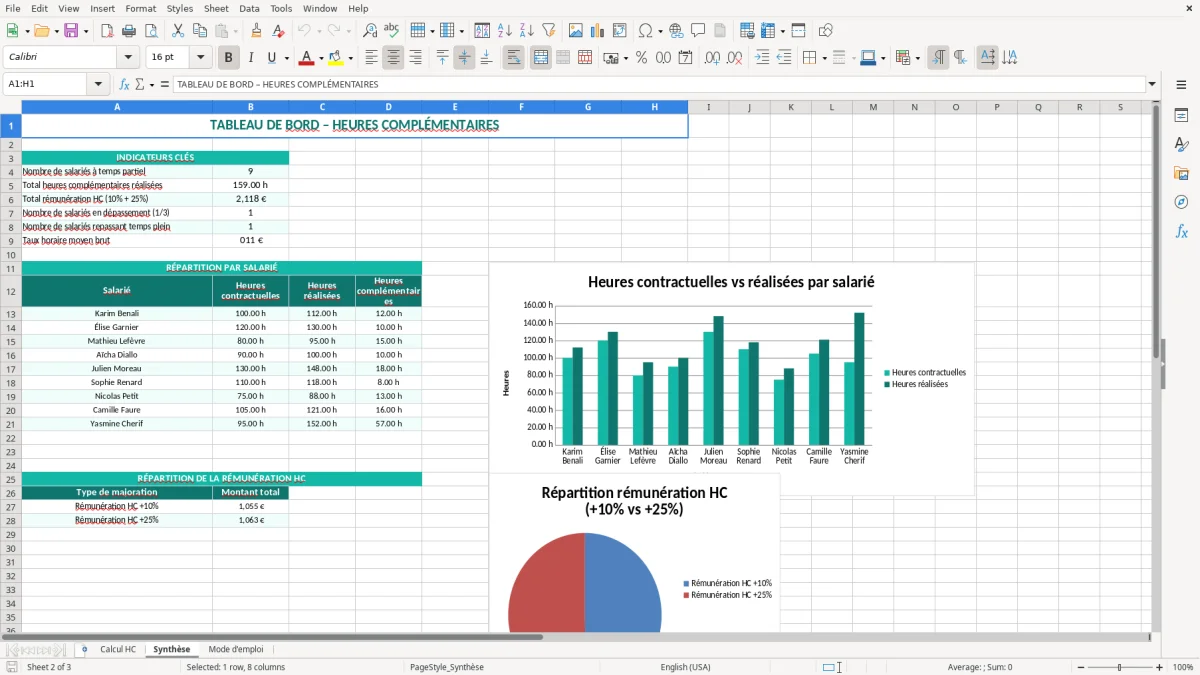
Task: Click the zoom in plus button
Action: point(1160,667)
